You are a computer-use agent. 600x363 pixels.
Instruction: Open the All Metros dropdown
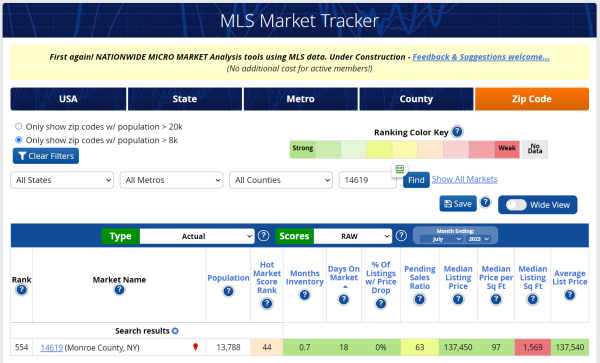(171, 180)
